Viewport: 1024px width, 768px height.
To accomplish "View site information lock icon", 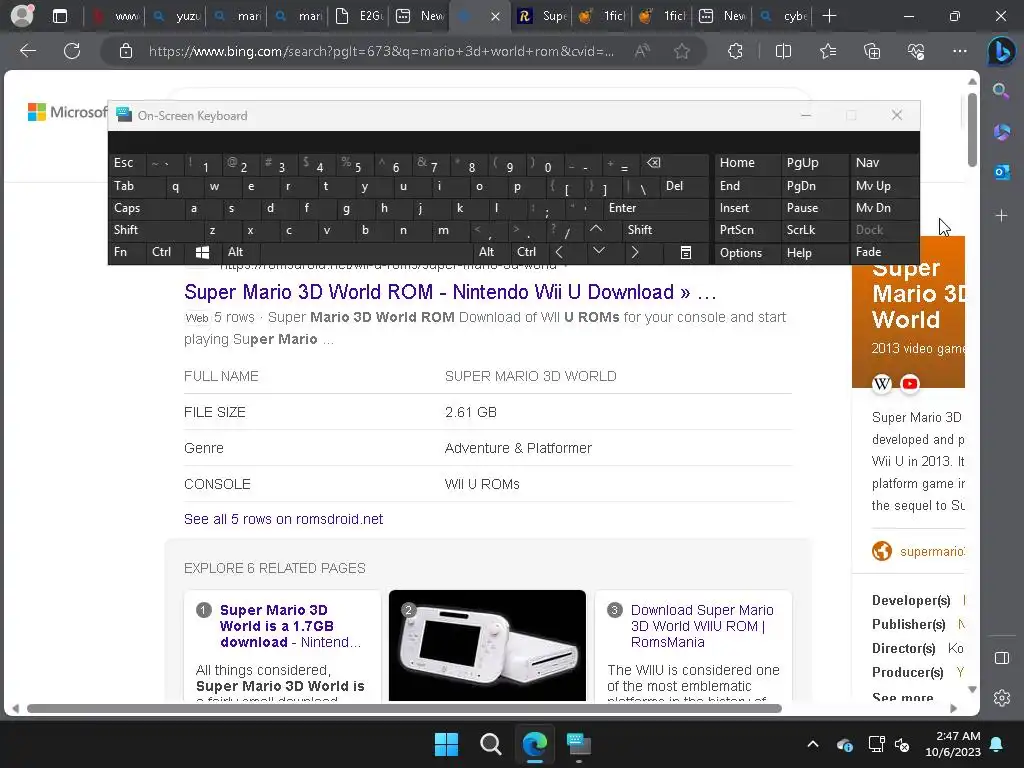I will tap(126, 51).
